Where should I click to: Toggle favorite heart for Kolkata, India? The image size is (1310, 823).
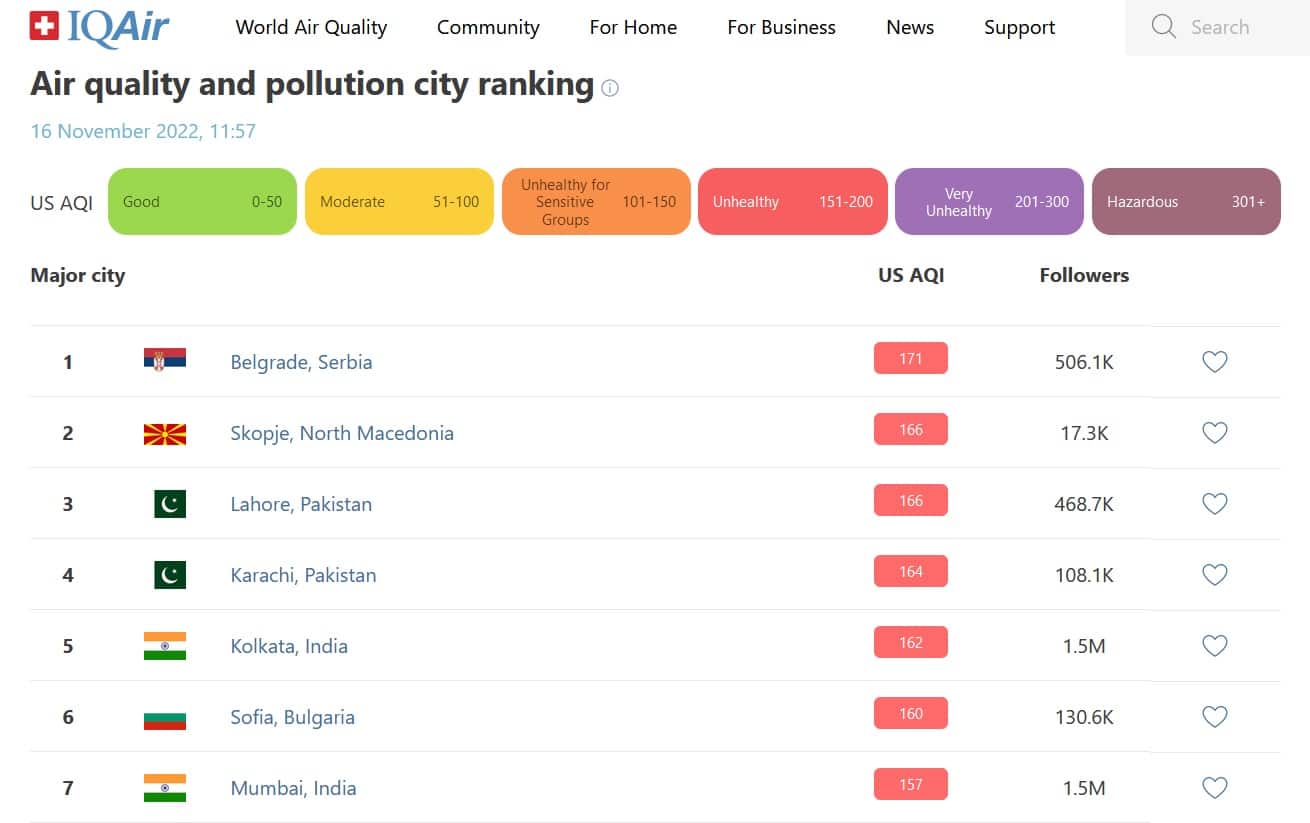pyautogui.click(x=1214, y=646)
